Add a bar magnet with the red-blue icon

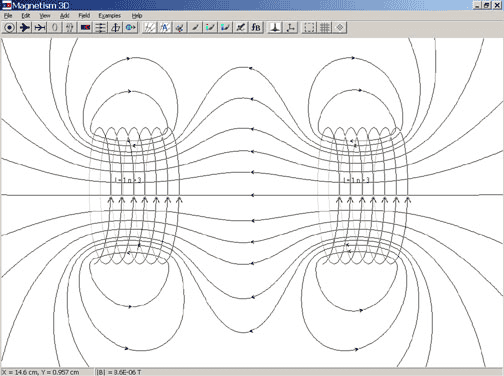tap(85, 28)
